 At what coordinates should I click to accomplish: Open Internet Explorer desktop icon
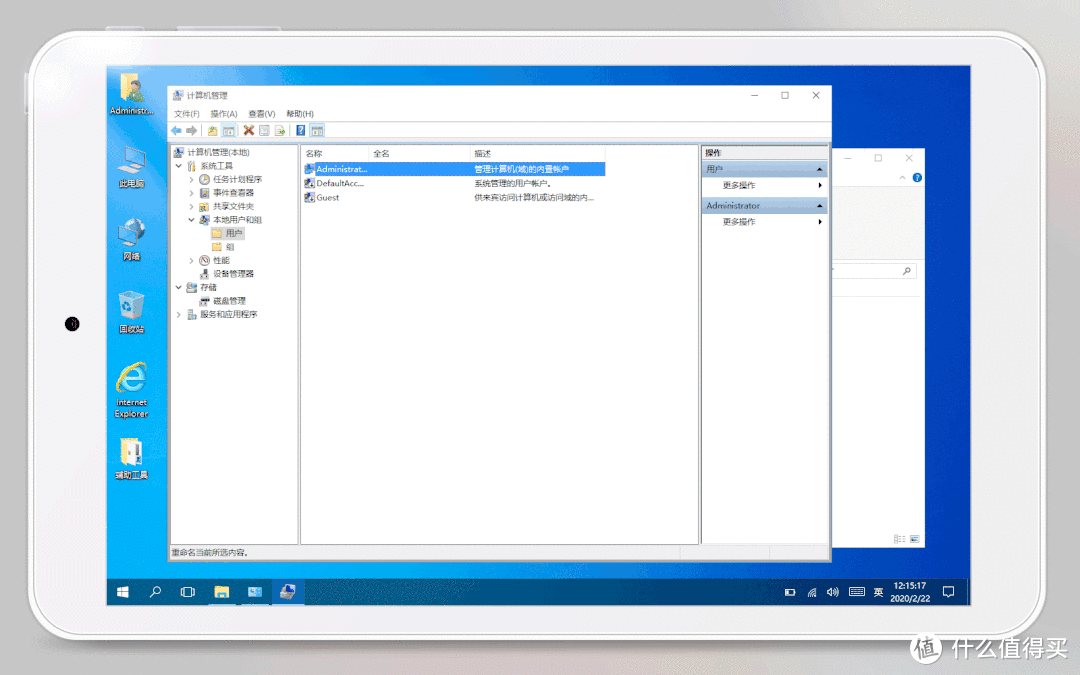pyautogui.click(x=131, y=386)
